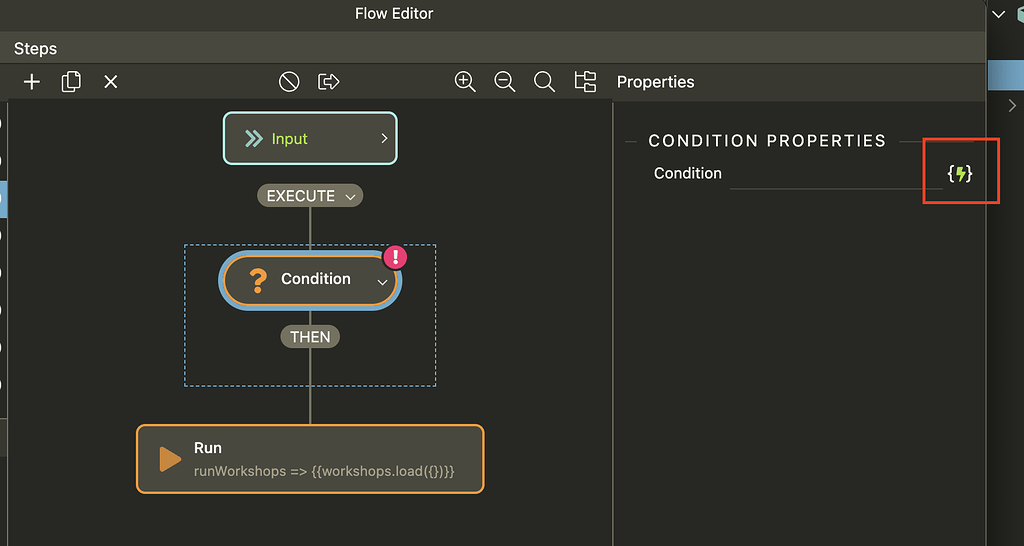Click the plus icon to add a step
Viewport: 1024px width, 546px height.
[x=32, y=82]
